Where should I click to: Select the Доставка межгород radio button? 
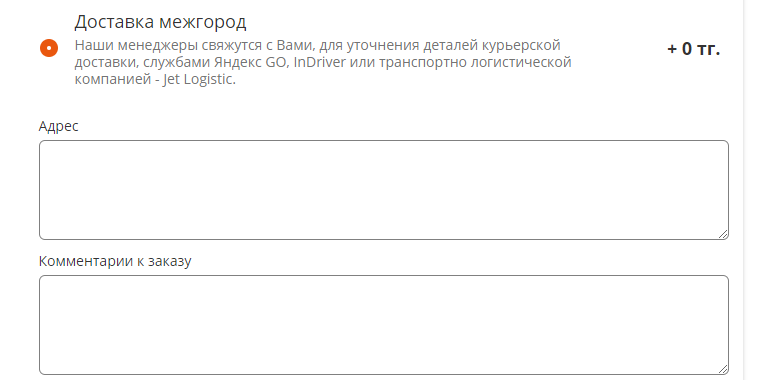pos(49,48)
